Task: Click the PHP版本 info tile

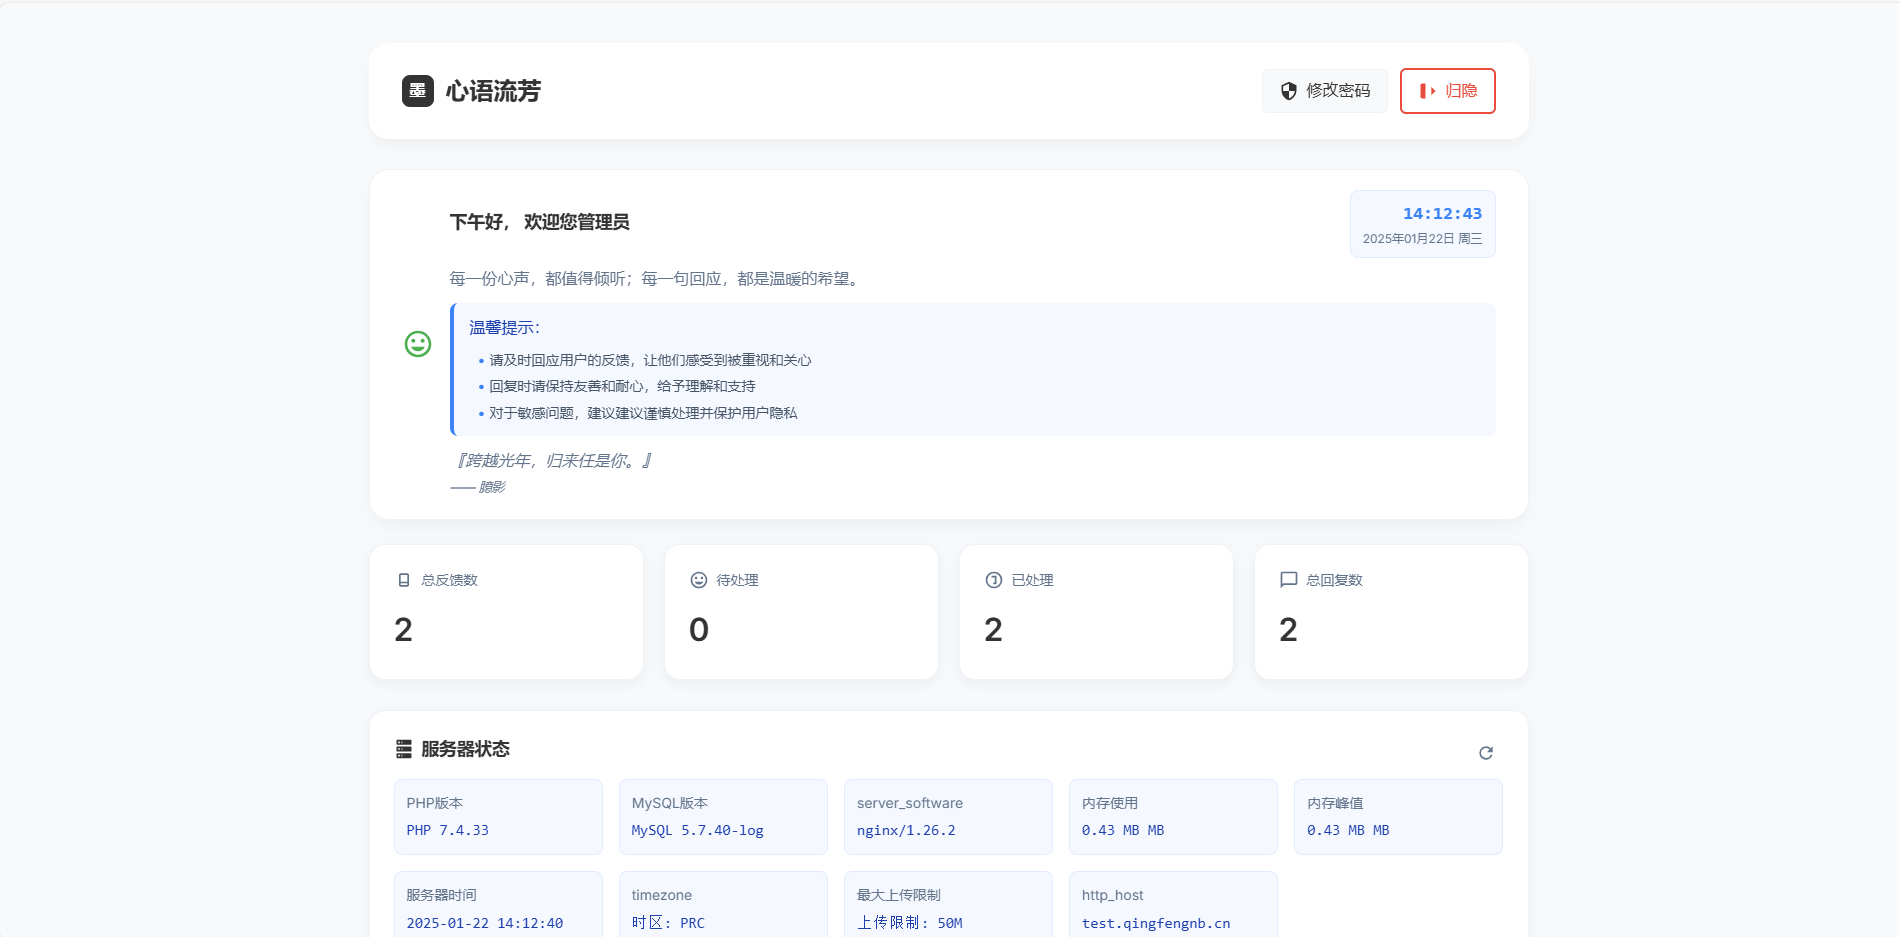Action: click(498, 817)
